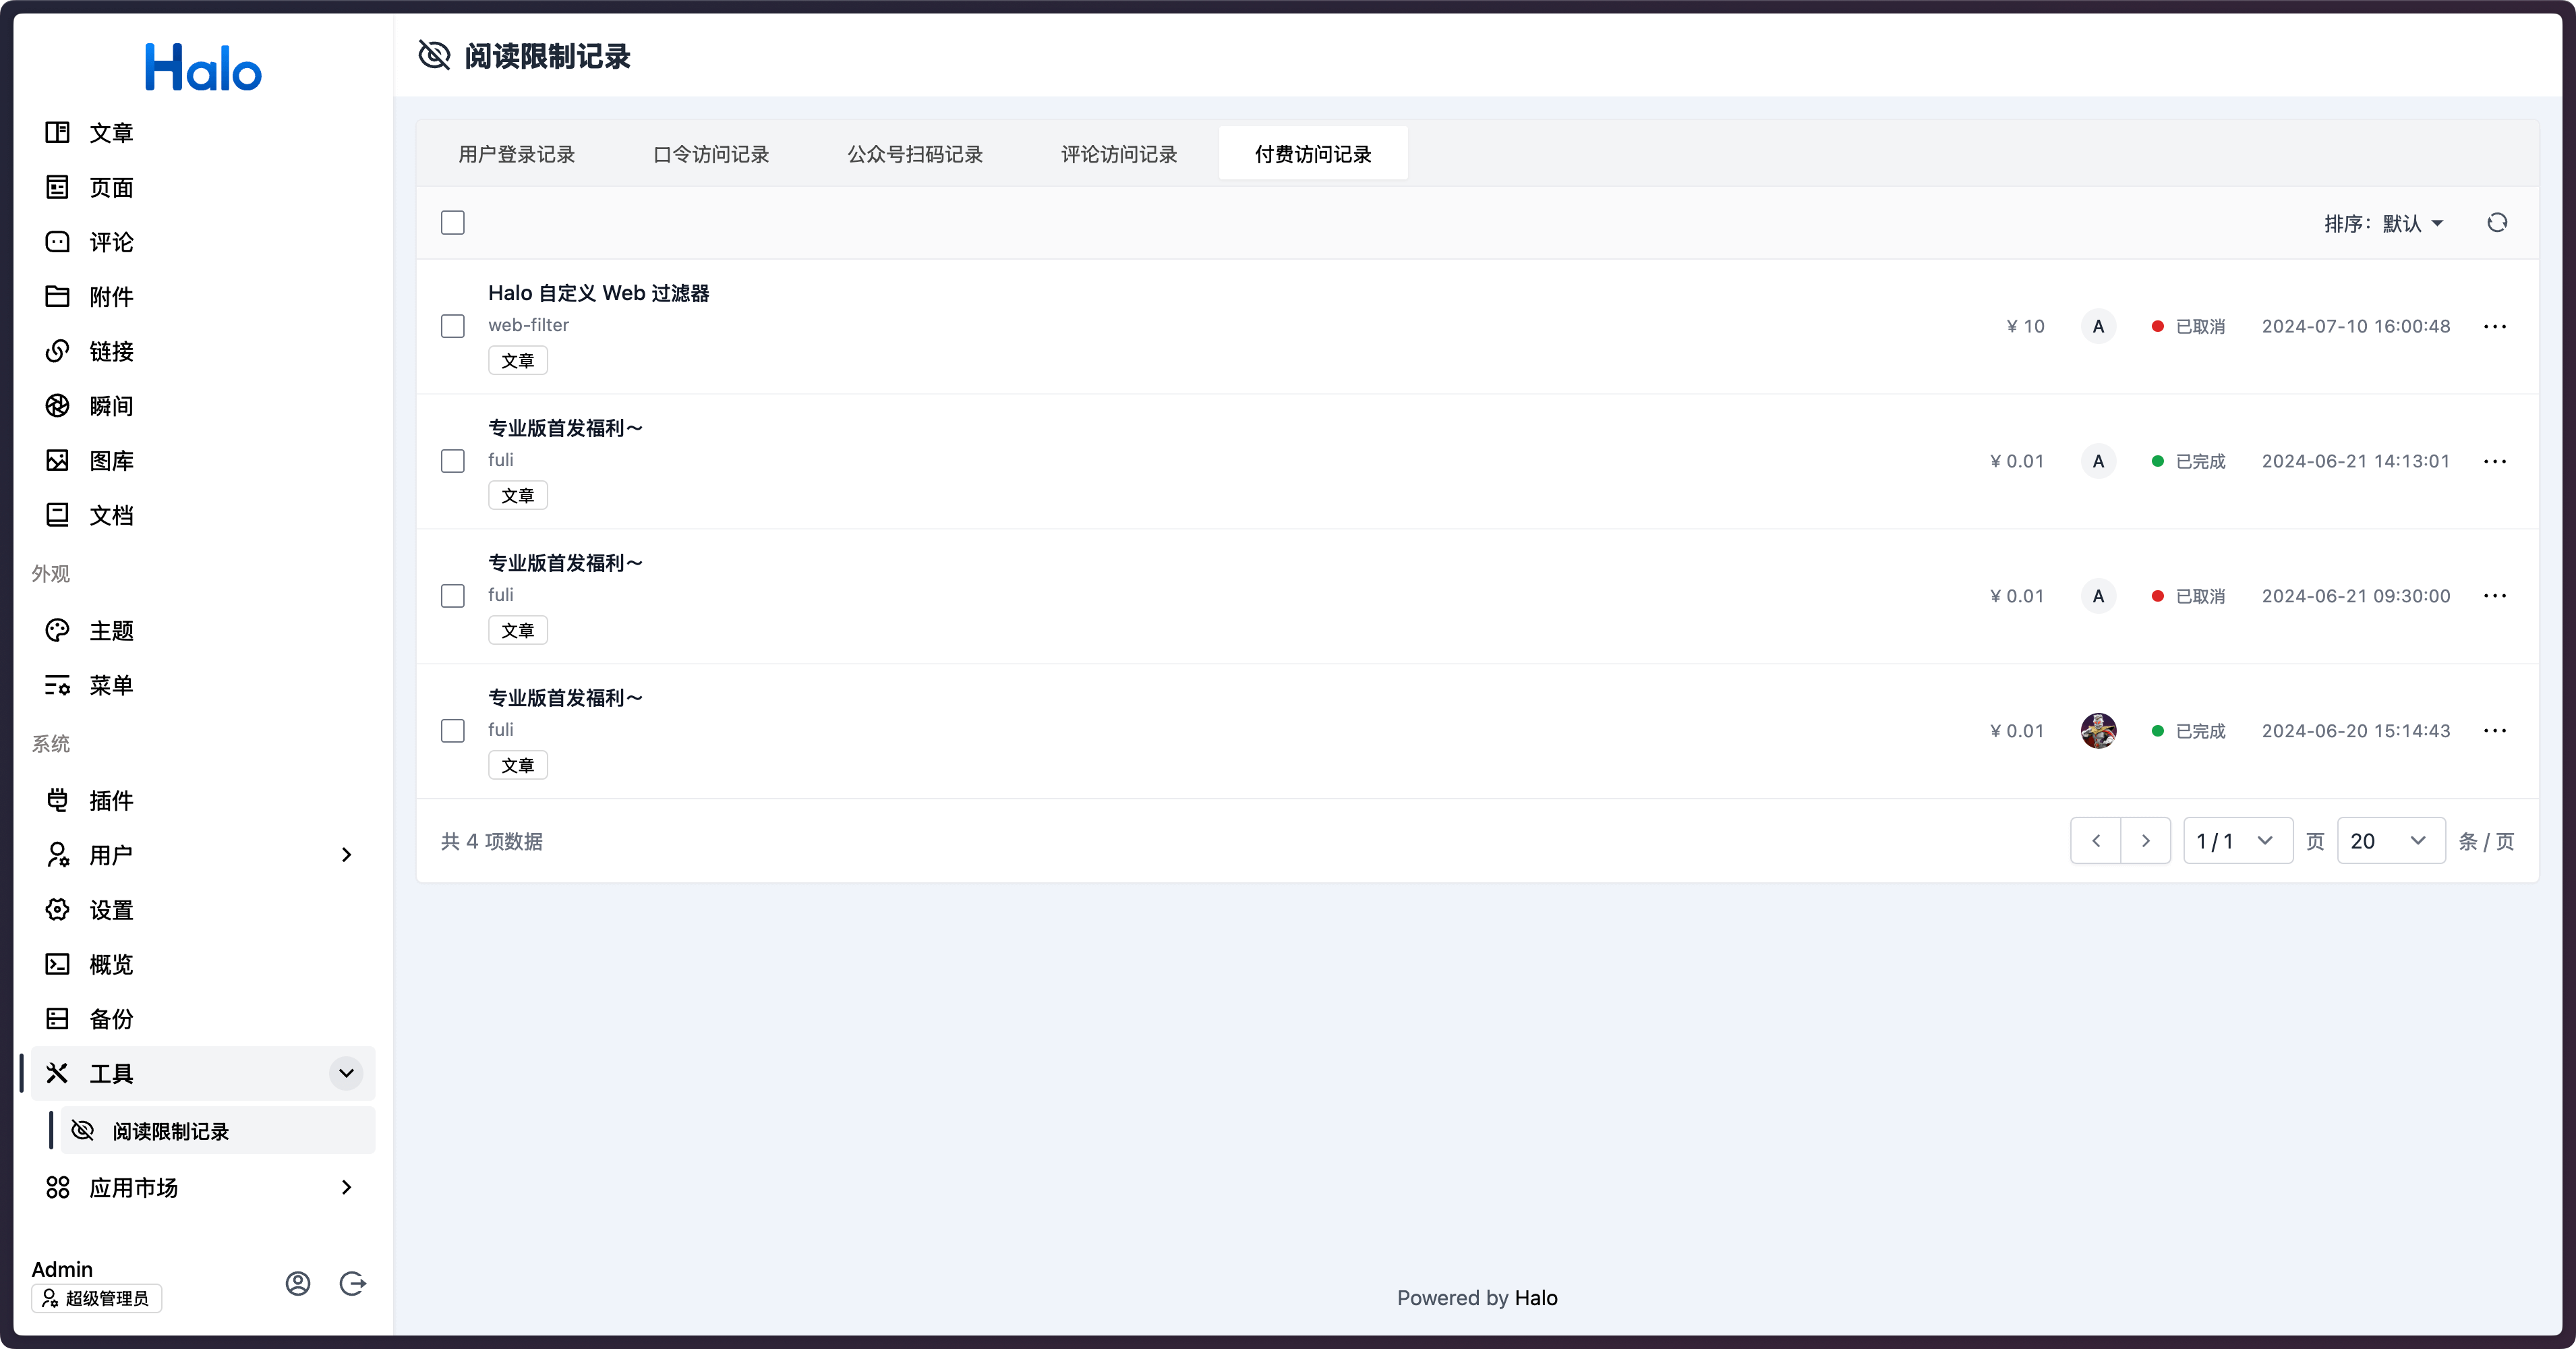
Task: Open more actions for 2024-07-10 16:00:48 record
Action: [x=2495, y=326]
